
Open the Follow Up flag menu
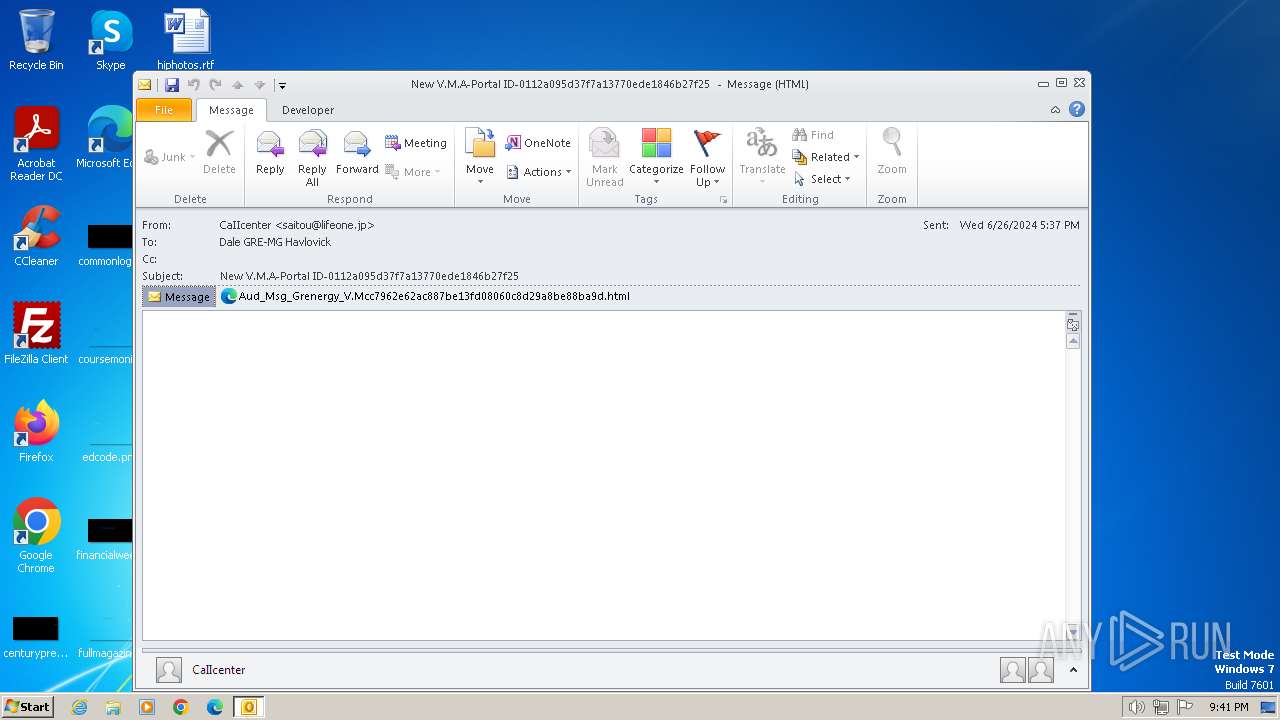click(707, 157)
